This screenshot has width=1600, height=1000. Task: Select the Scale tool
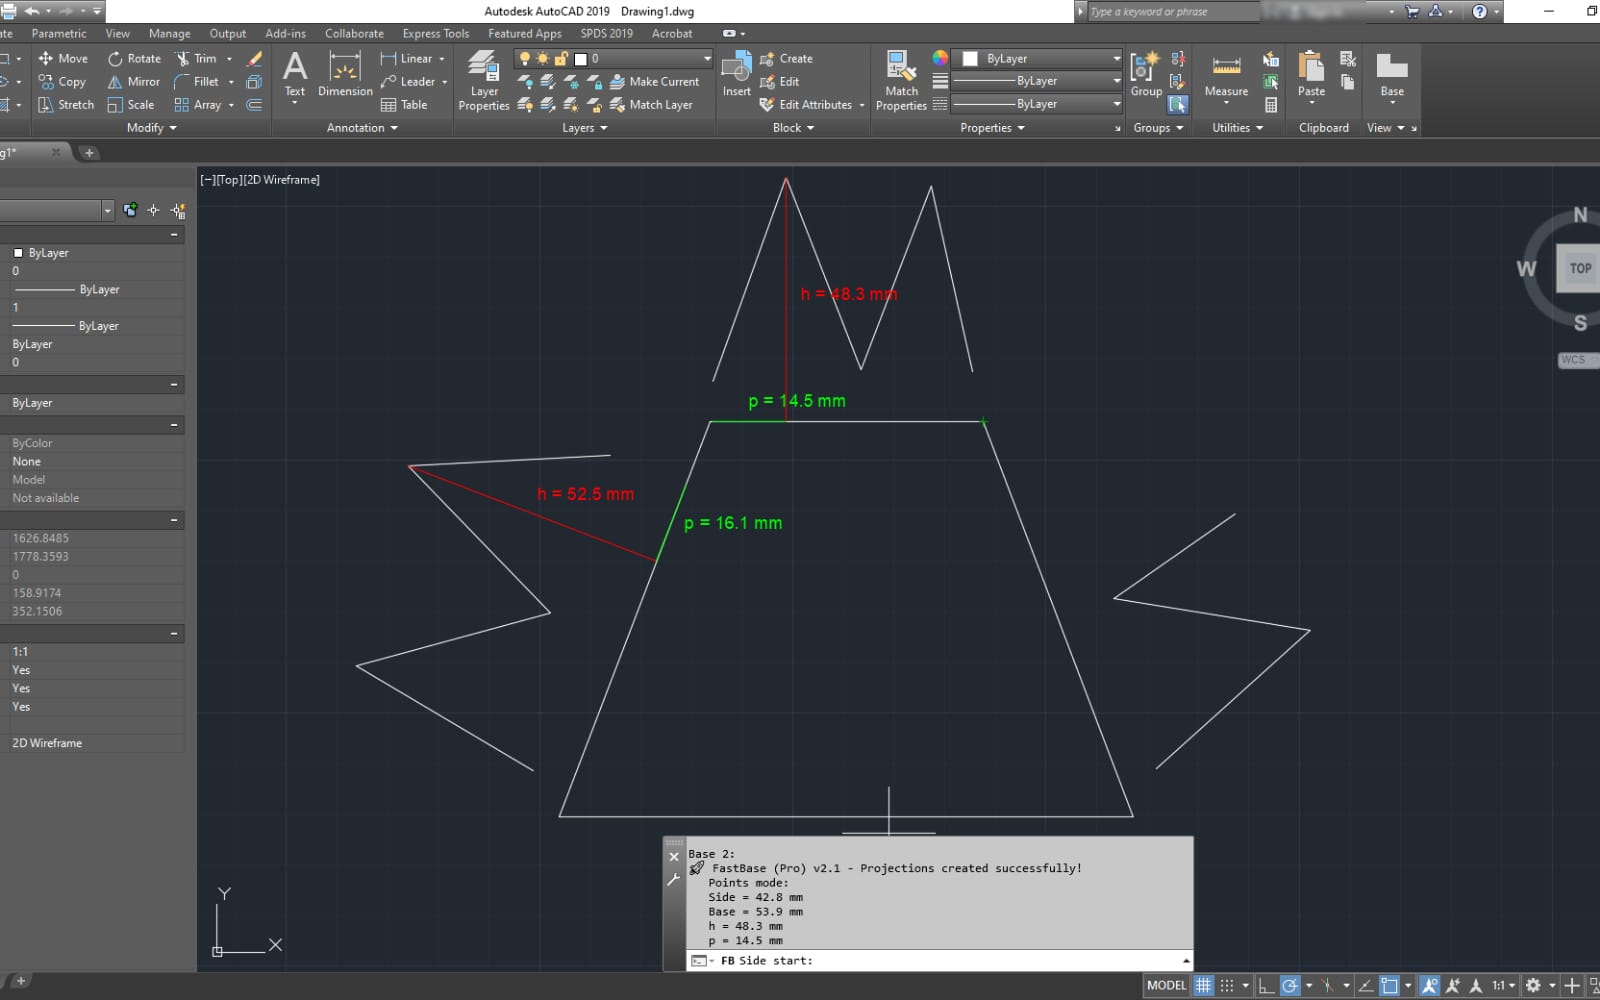pos(131,104)
